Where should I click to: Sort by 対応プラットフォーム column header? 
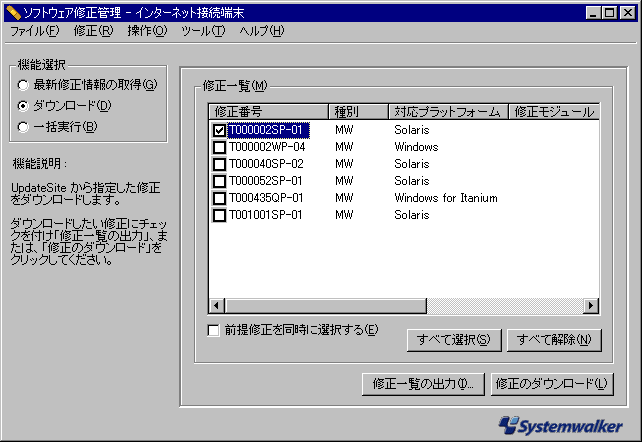pyautogui.click(x=448, y=111)
